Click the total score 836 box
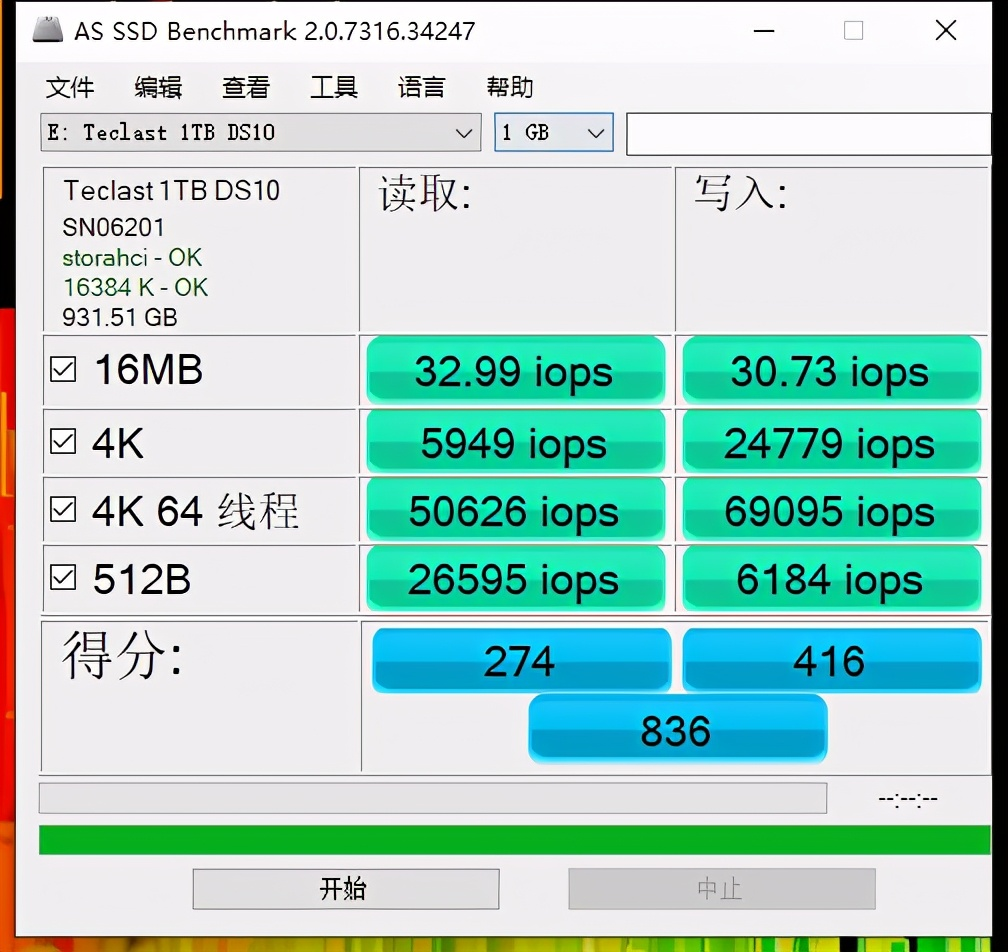 click(678, 730)
